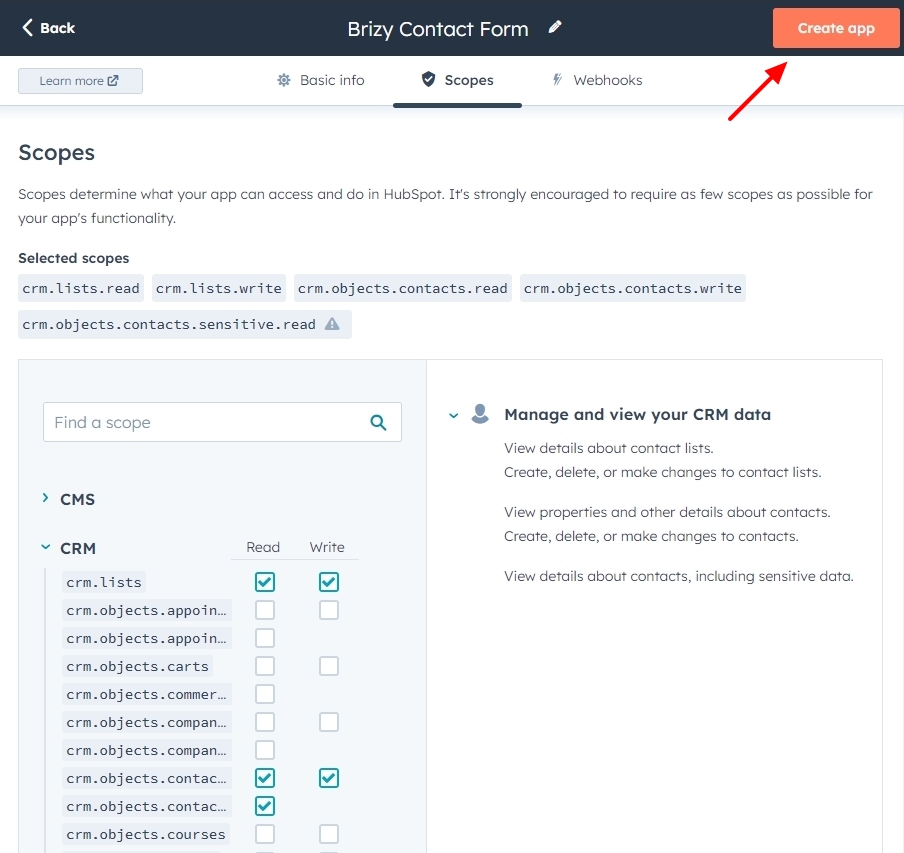Uncheck the Read box for crm.lists
The width and height of the screenshot is (904, 853).
click(x=265, y=582)
